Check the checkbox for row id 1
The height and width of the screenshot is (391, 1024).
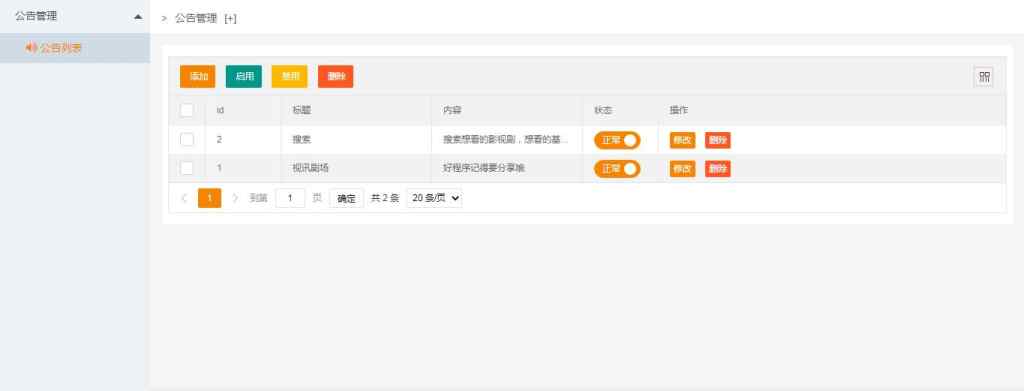point(187,168)
